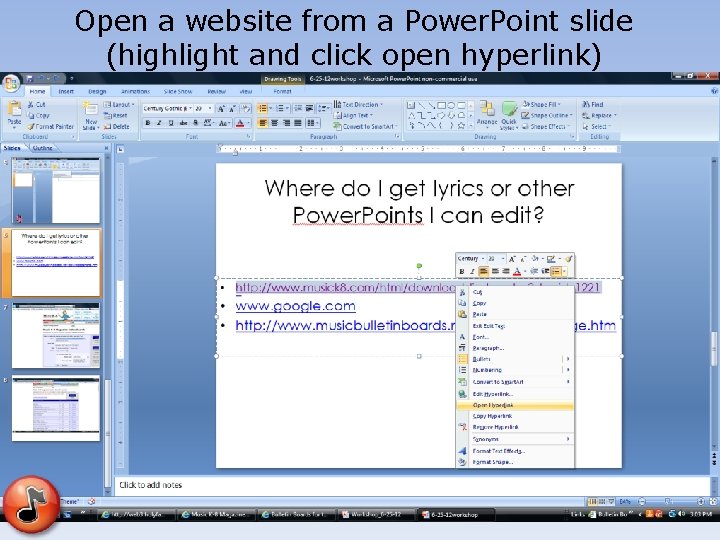This screenshot has width=720, height=540.
Task: Open the Layout dropdown
Action: tap(119, 104)
